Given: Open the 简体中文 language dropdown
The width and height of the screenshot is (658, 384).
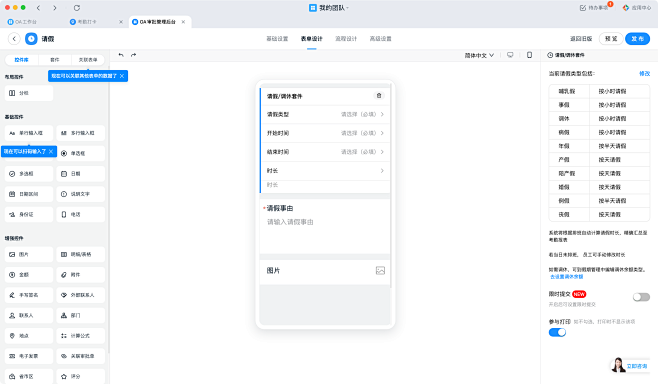Looking at the screenshot, I should 479,55.
